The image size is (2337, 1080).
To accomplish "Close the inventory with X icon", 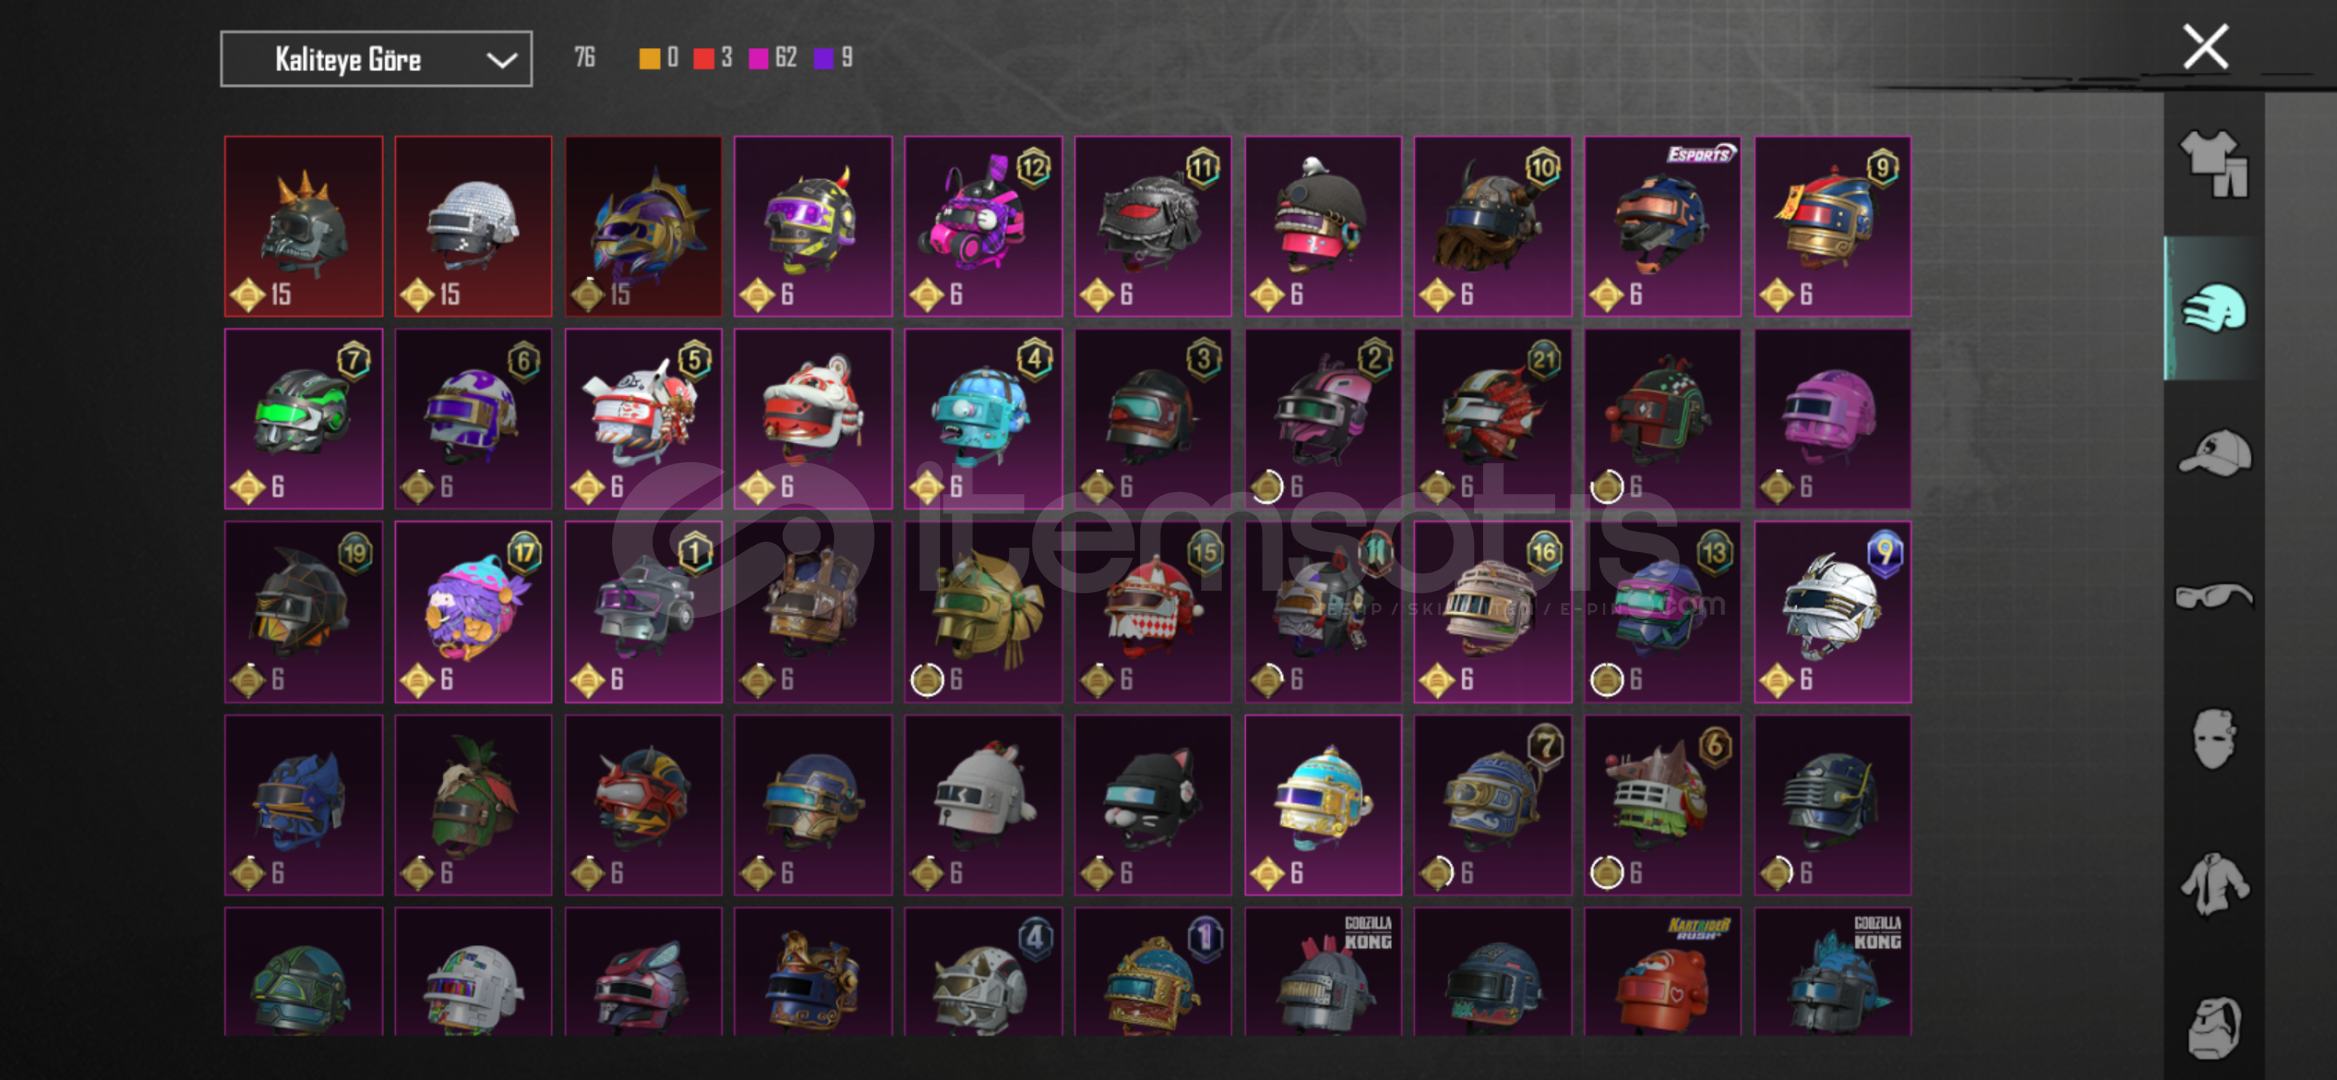I will click(x=2205, y=47).
